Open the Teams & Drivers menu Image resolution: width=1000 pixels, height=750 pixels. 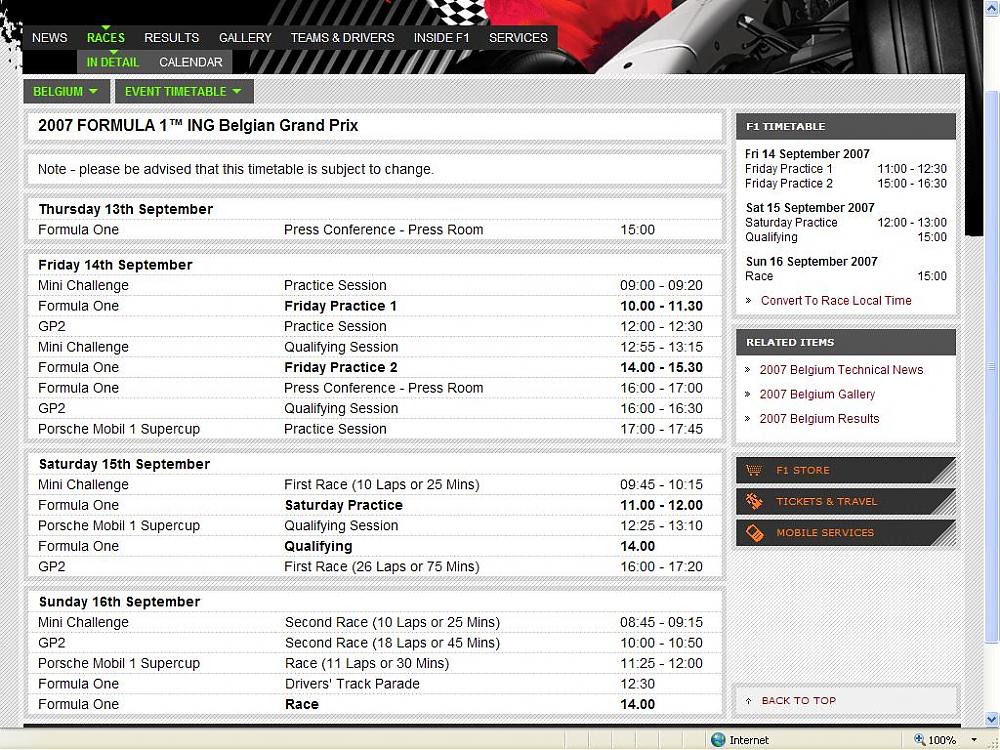[x=342, y=38]
